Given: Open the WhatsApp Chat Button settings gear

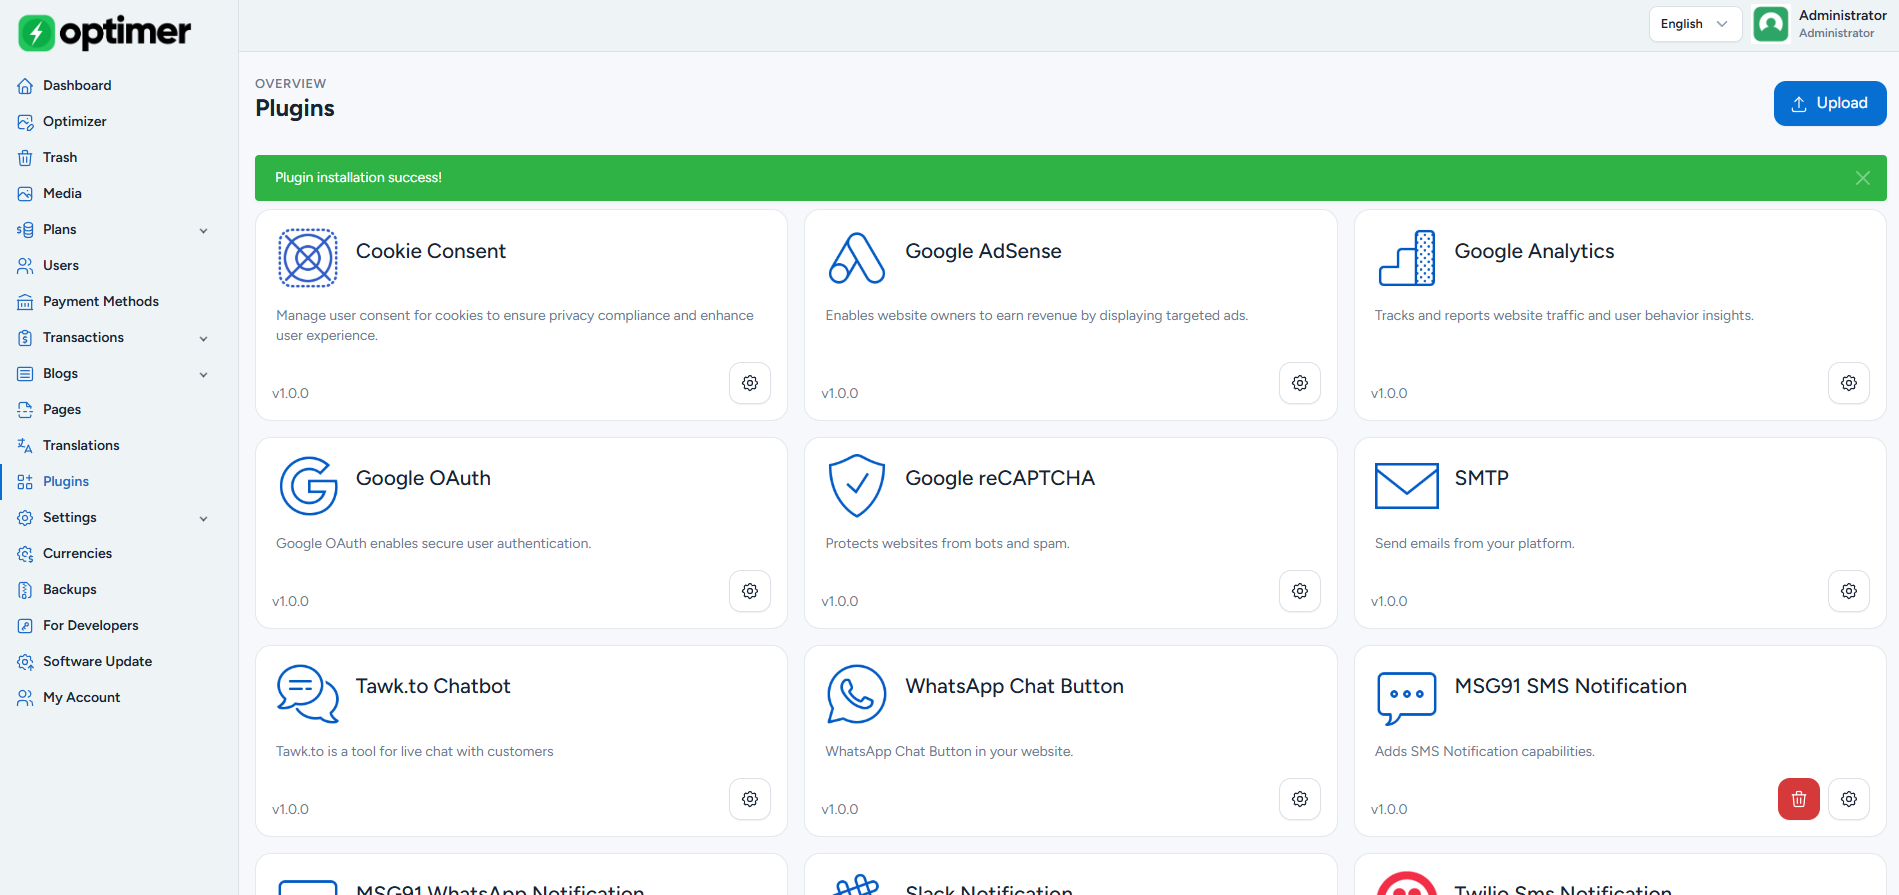Looking at the screenshot, I should tap(1300, 799).
